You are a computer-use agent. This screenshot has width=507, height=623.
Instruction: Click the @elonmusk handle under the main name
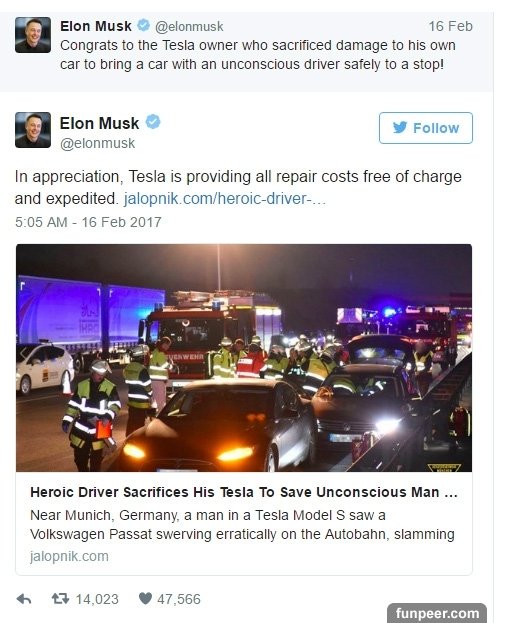coord(97,143)
